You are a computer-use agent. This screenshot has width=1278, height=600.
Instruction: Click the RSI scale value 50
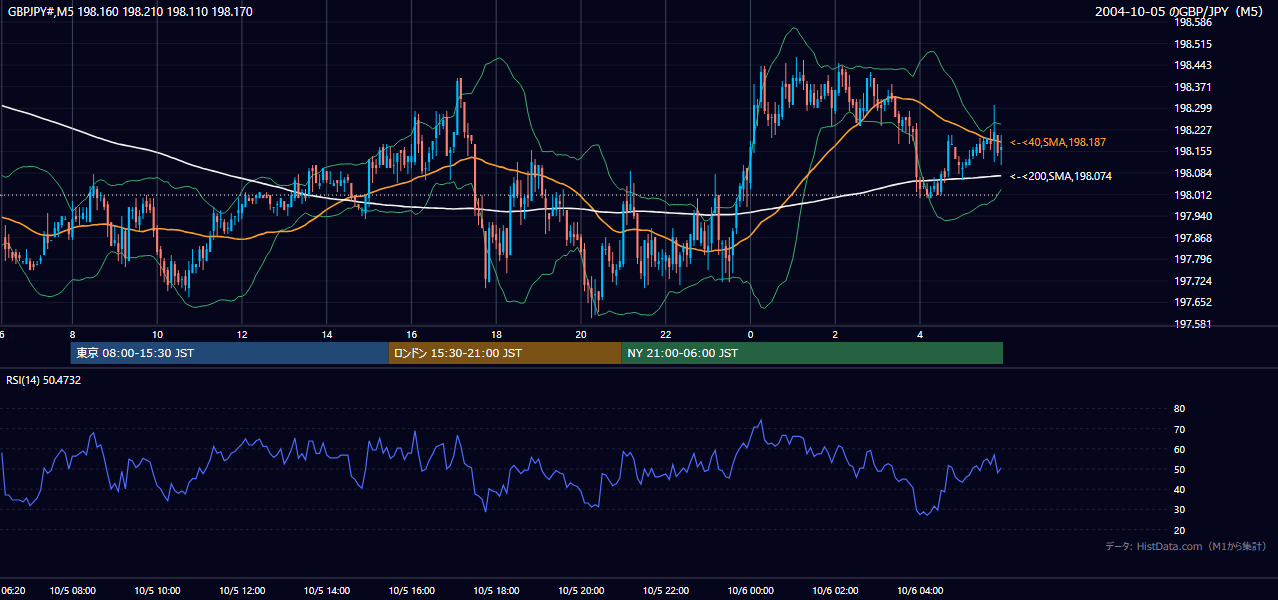click(1179, 469)
